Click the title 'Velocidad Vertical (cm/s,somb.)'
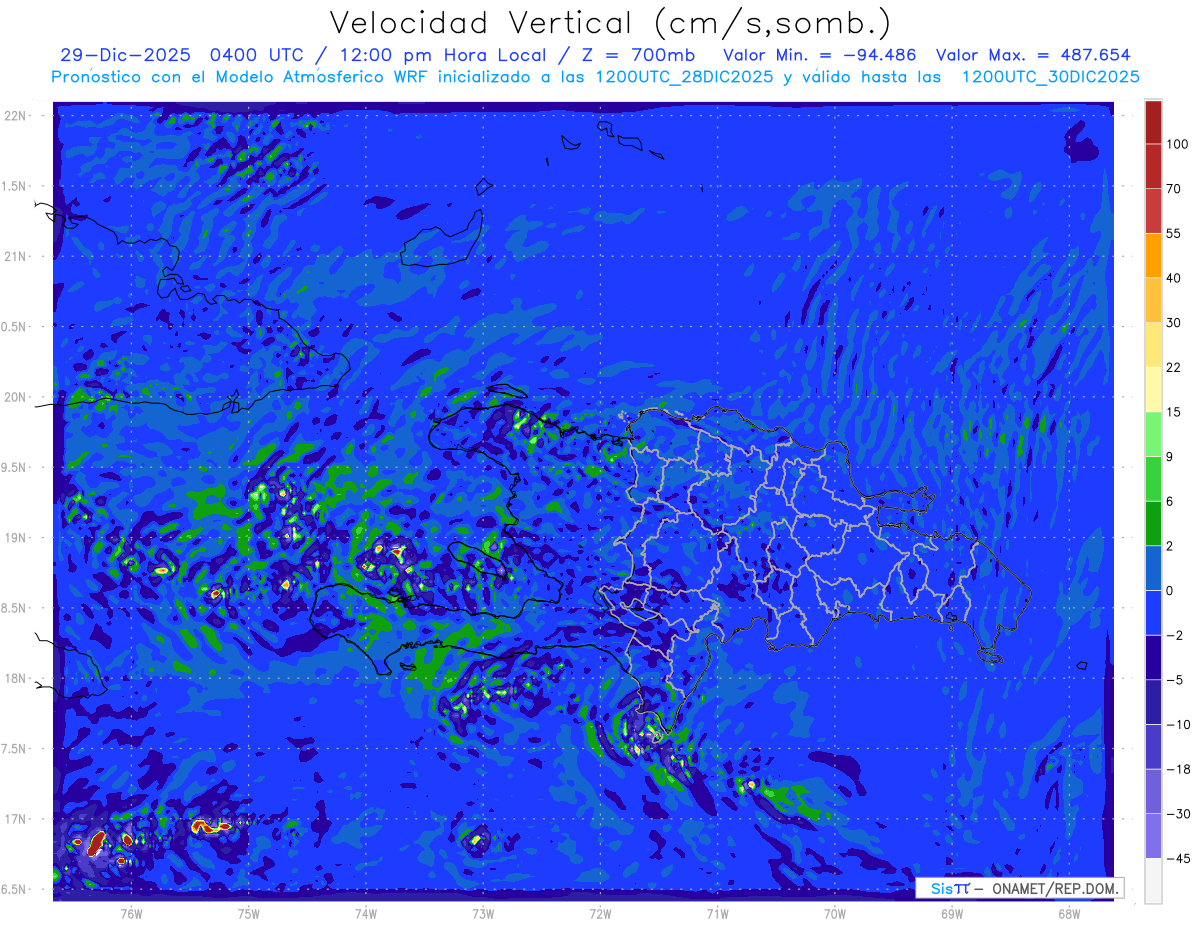This screenshot has height=927, width=1200. tap(610, 22)
